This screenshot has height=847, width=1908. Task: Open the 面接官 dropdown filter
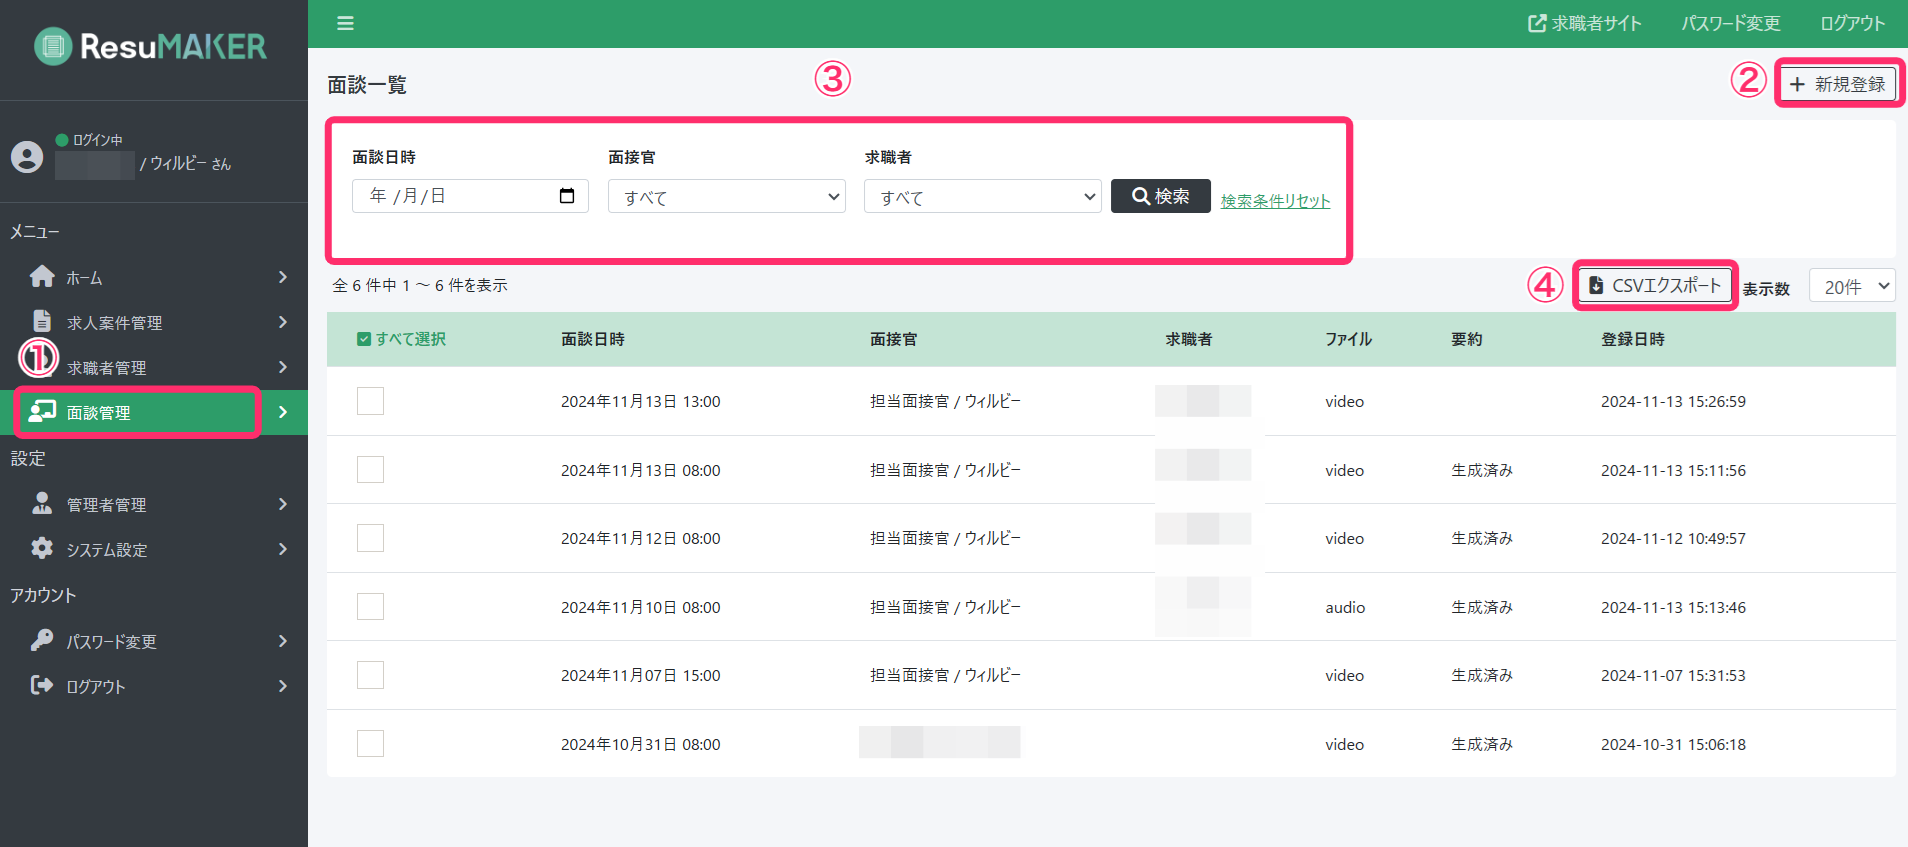tap(726, 197)
